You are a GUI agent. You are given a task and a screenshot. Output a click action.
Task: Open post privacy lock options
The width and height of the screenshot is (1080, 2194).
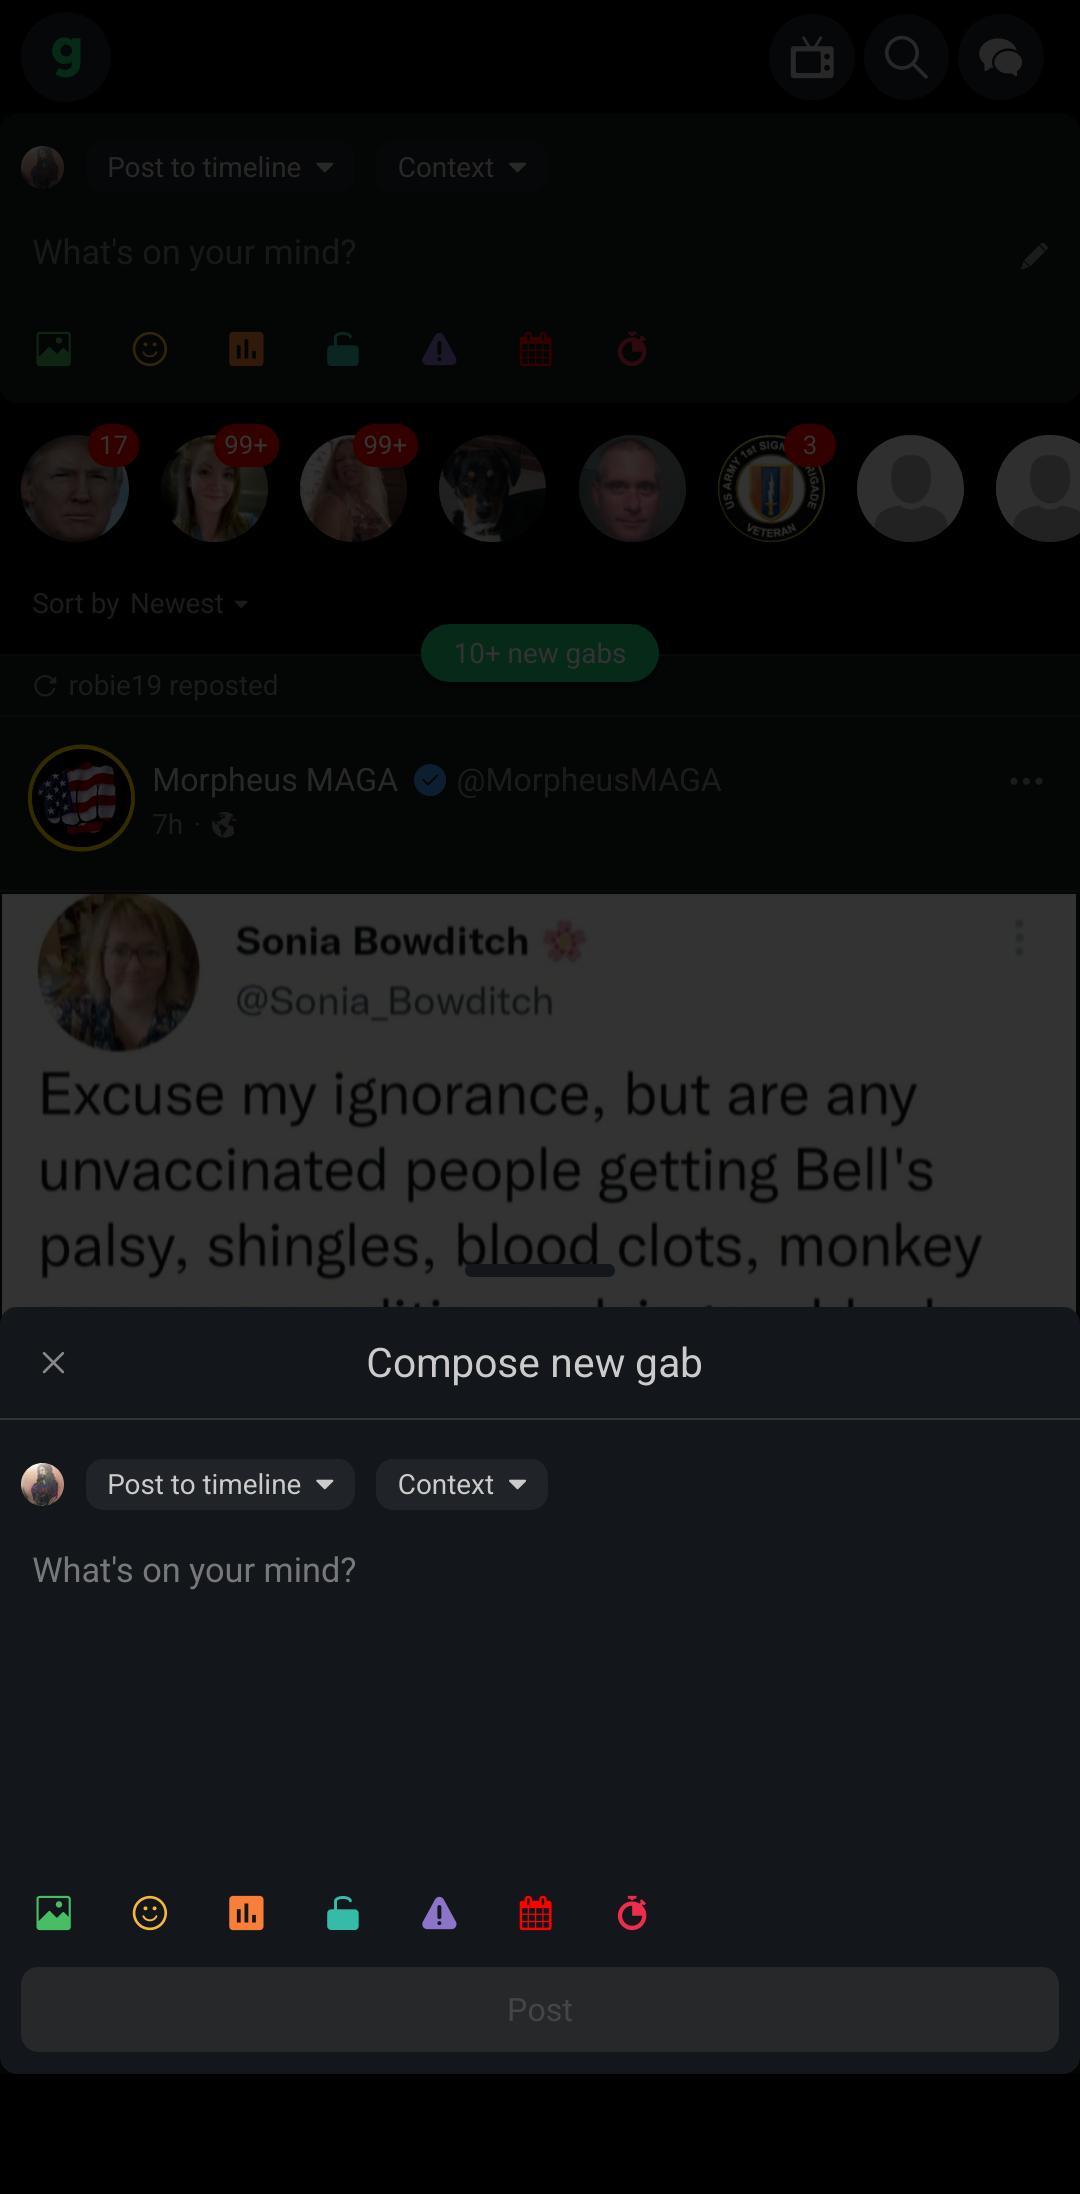tap(341, 1912)
